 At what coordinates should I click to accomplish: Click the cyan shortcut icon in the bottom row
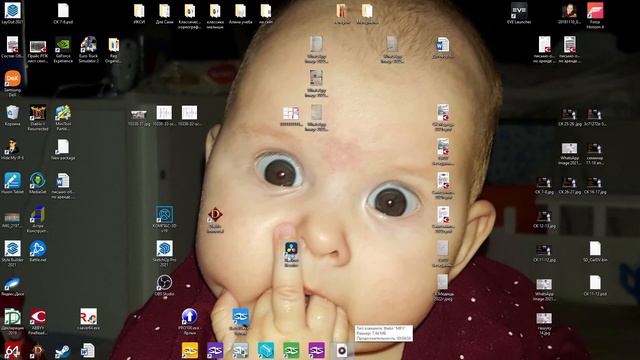coord(266,351)
